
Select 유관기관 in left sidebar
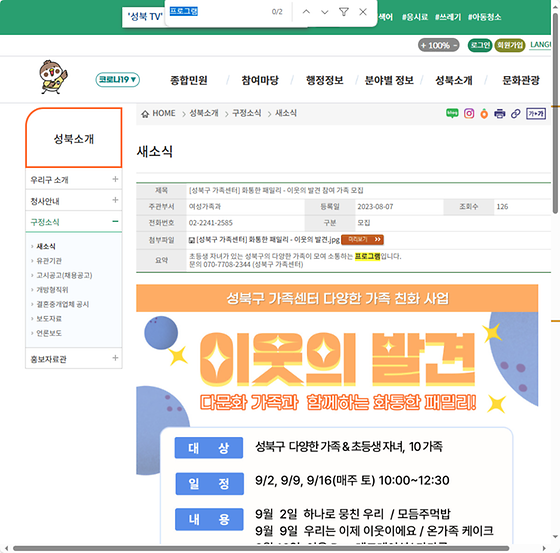[x=49, y=261]
